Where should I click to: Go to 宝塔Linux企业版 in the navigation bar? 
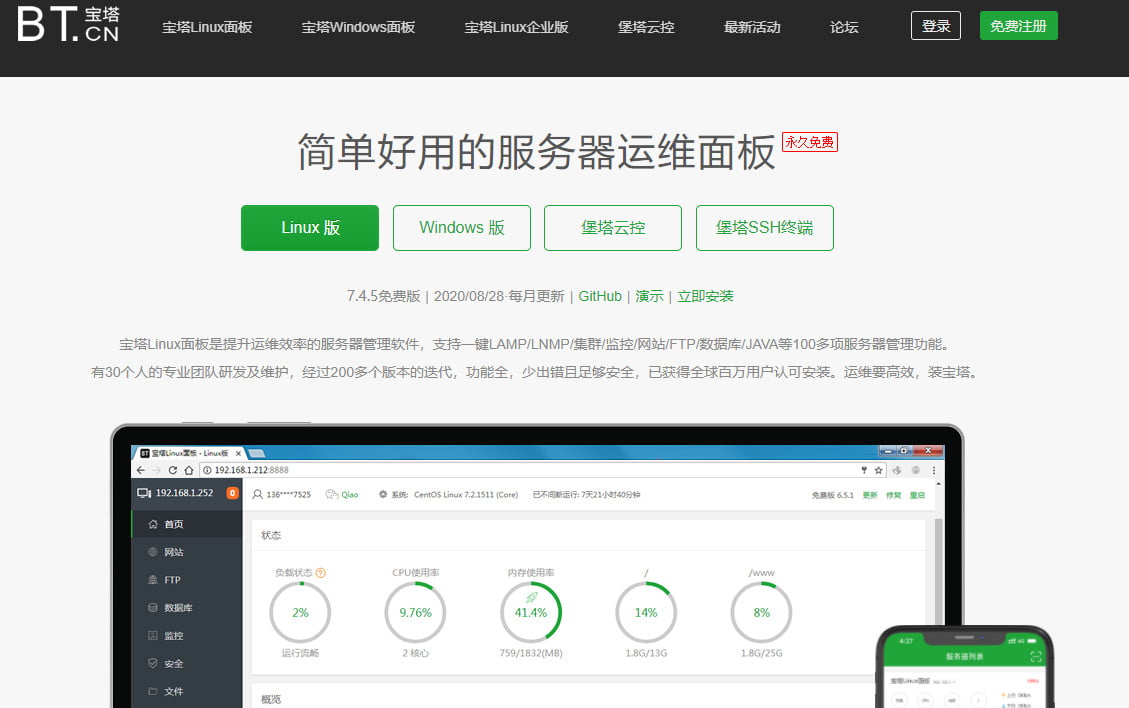516,27
